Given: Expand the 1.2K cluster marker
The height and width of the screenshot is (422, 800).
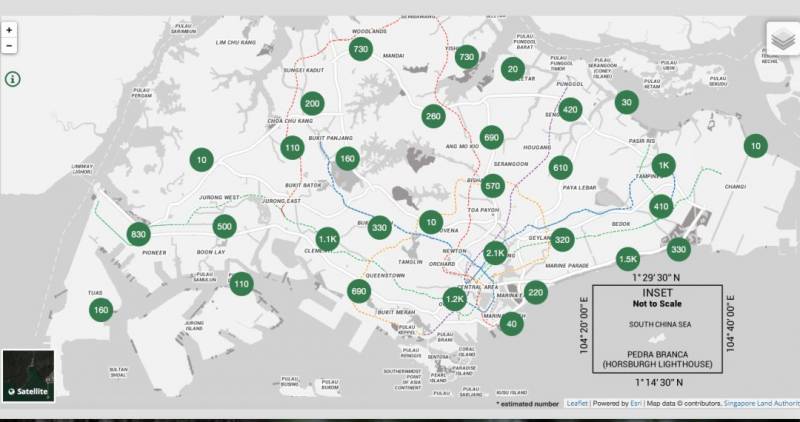Looking at the screenshot, I should click(x=455, y=298).
